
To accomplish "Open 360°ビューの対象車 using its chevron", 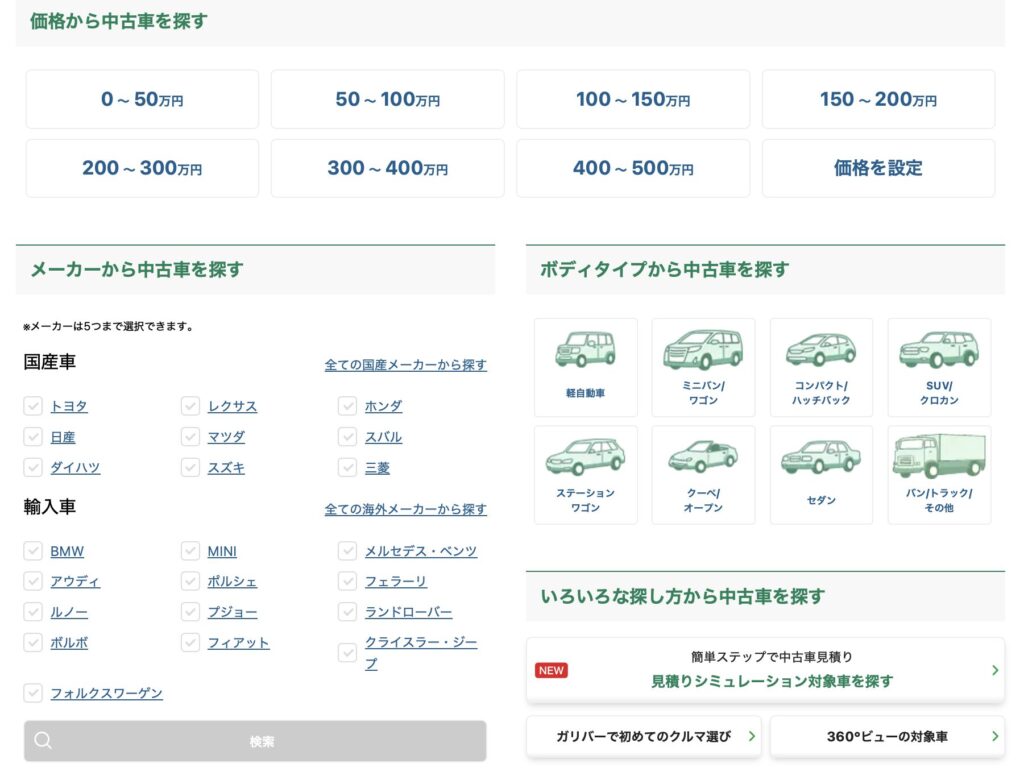I will tap(994, 736).
